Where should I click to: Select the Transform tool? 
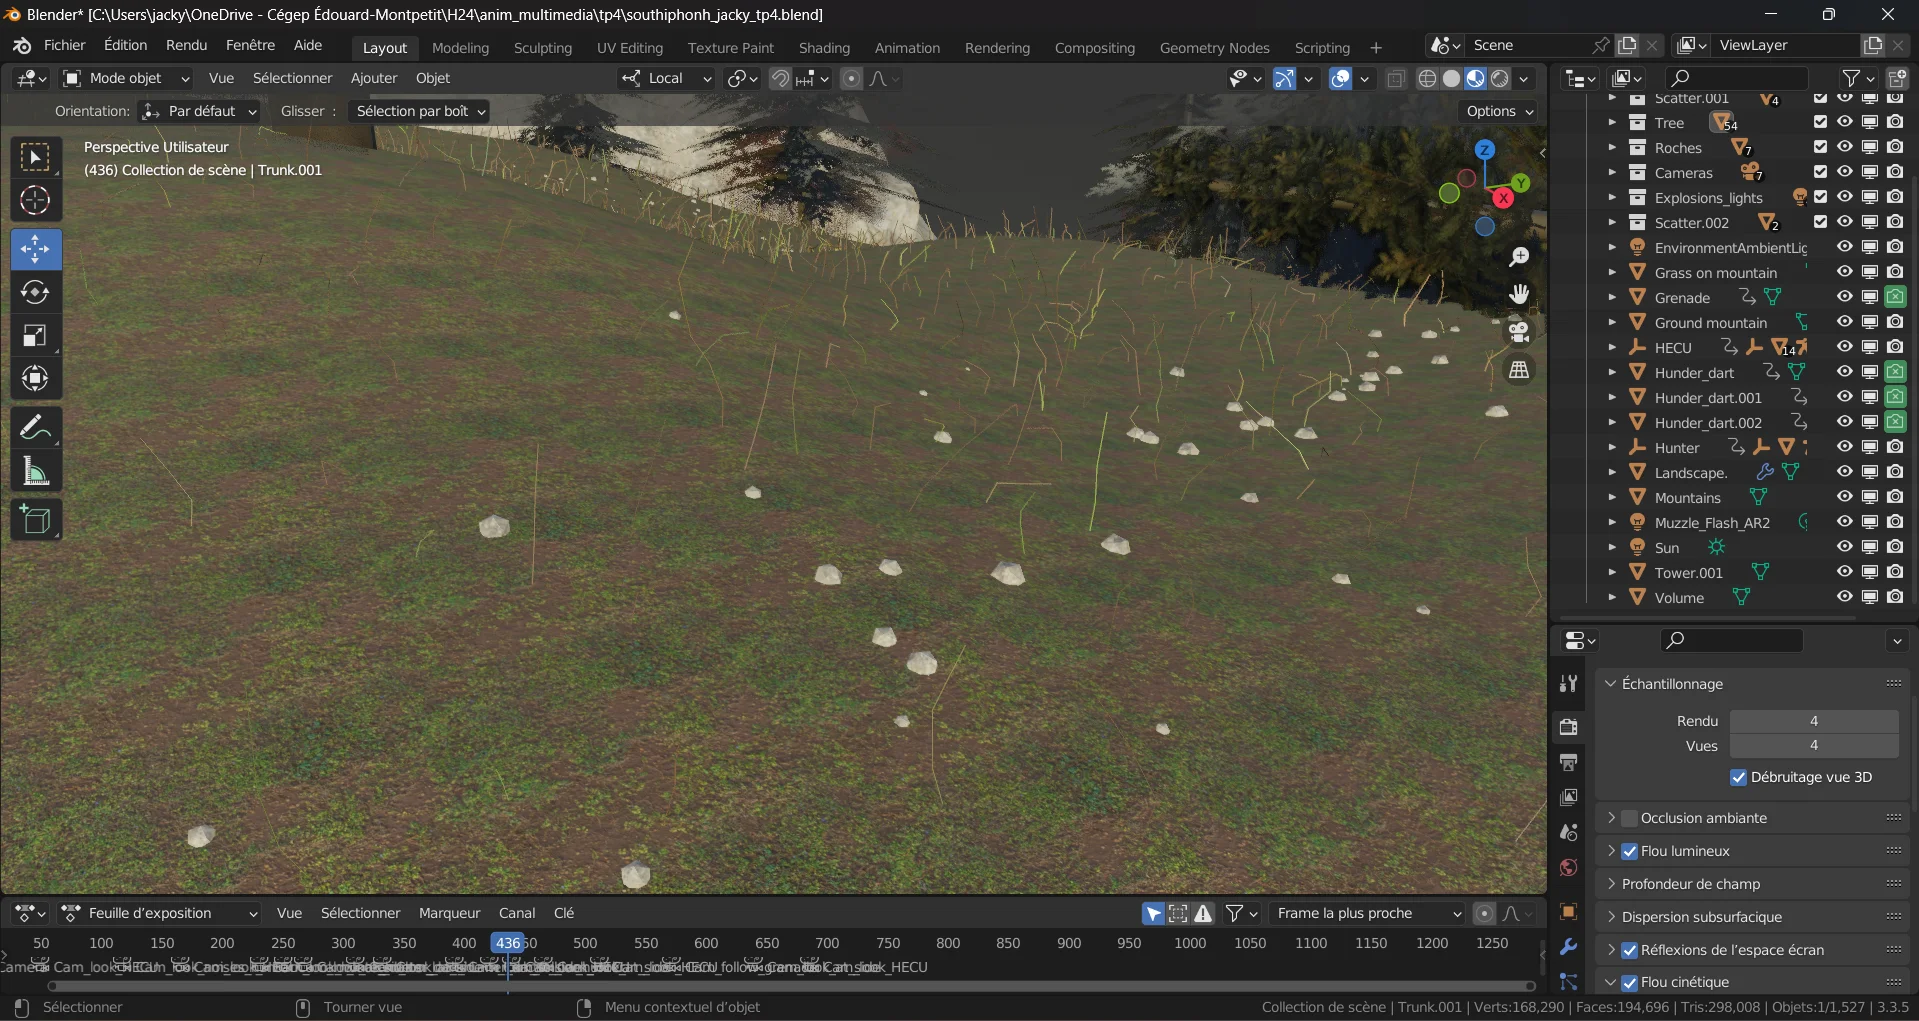(x=36, y=378)
